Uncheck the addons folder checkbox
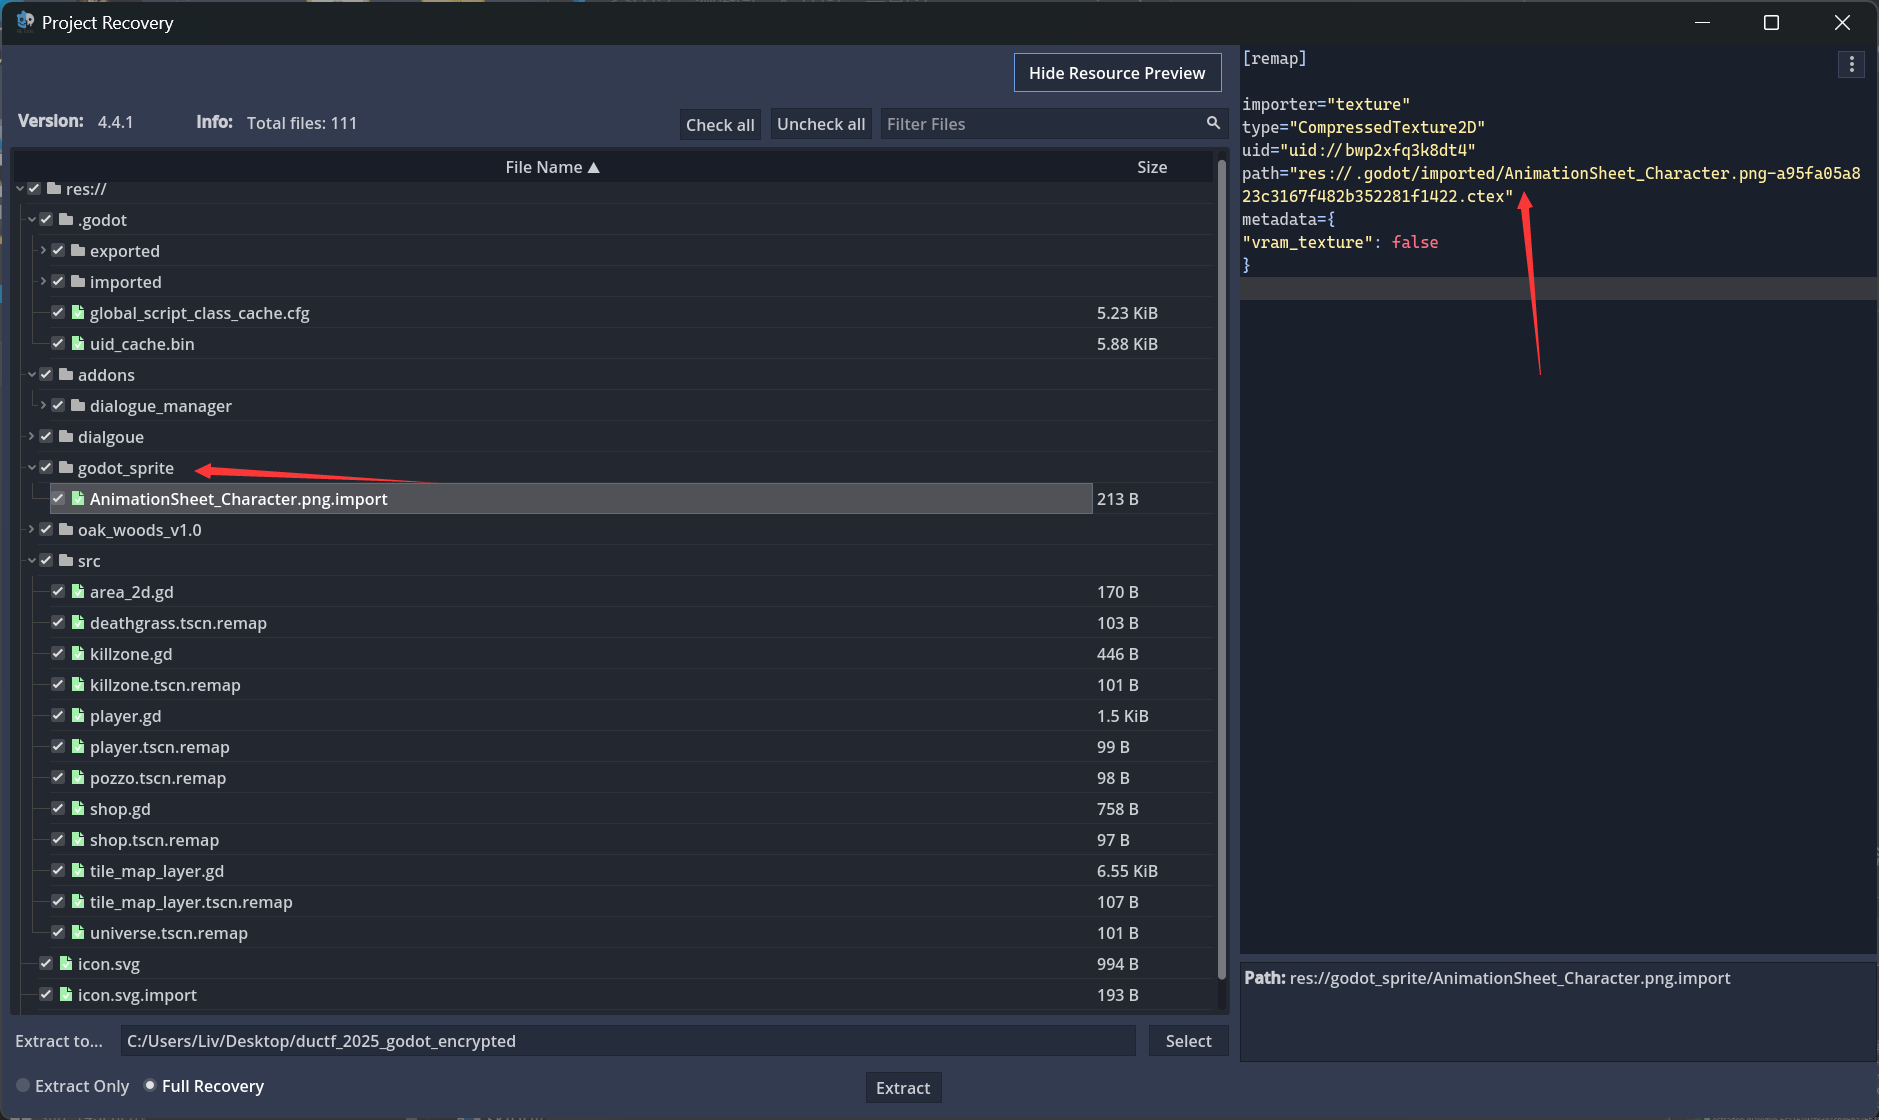1879x1120 pixels. click(x=46, y=374)
